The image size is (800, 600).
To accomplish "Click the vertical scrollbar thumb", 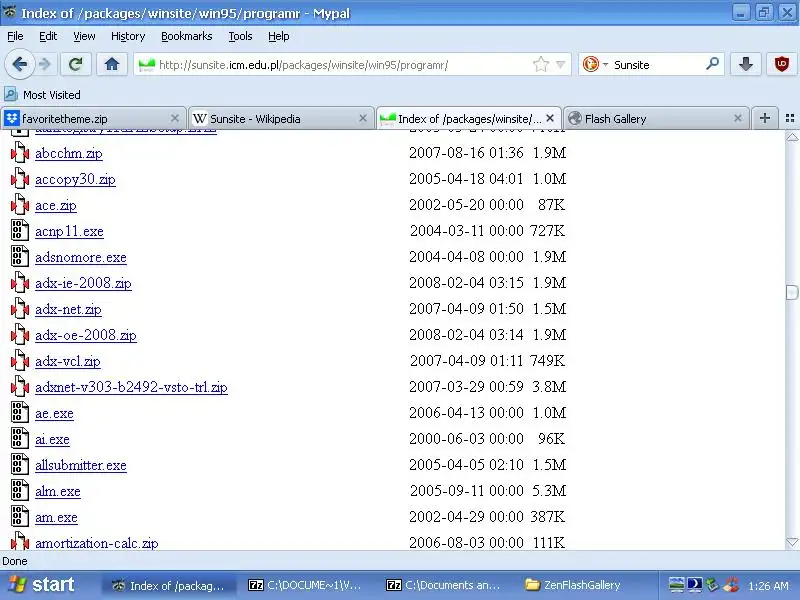I will (792, 292).
